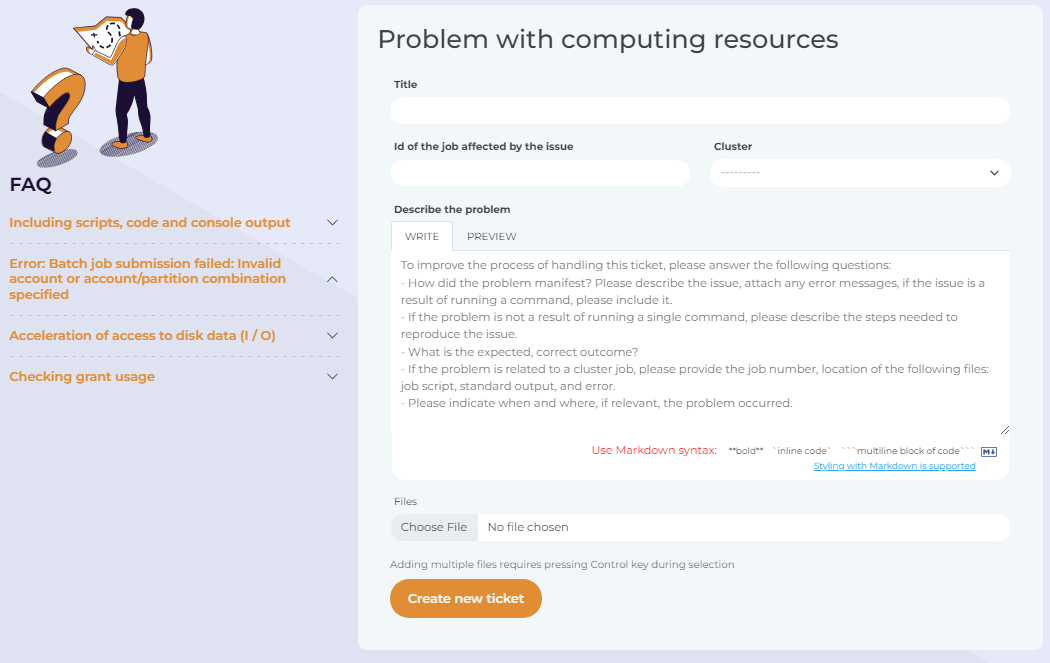Expand 'Acceleration of access to disk data' chevron
Viewport: 1050px width, 663px height.
click(x=332, y=336)
